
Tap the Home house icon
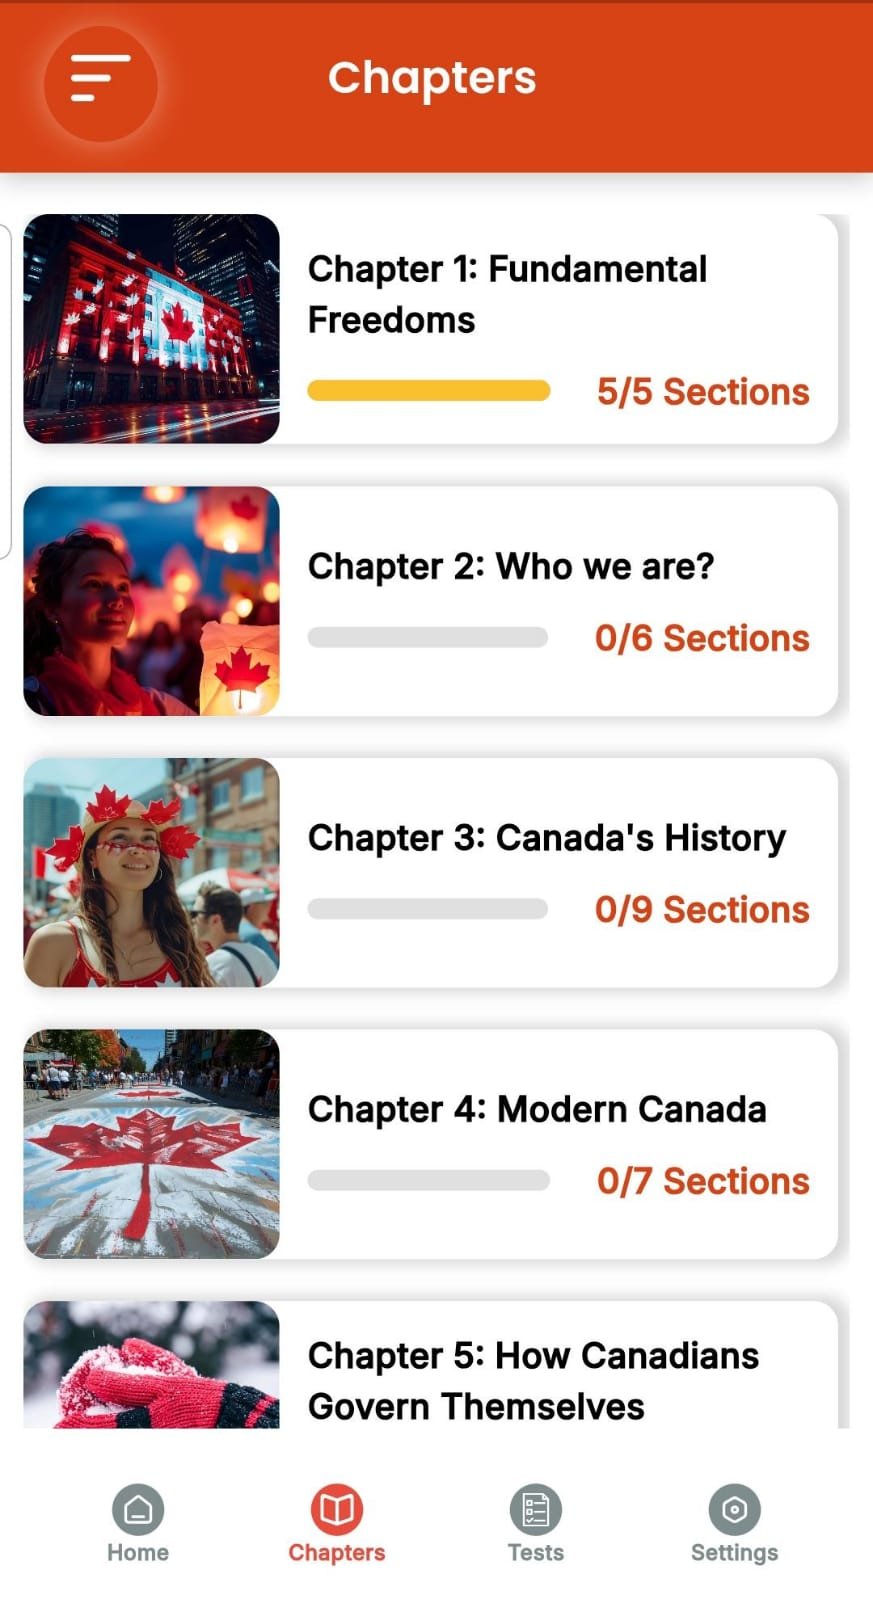click(138, 1509)
